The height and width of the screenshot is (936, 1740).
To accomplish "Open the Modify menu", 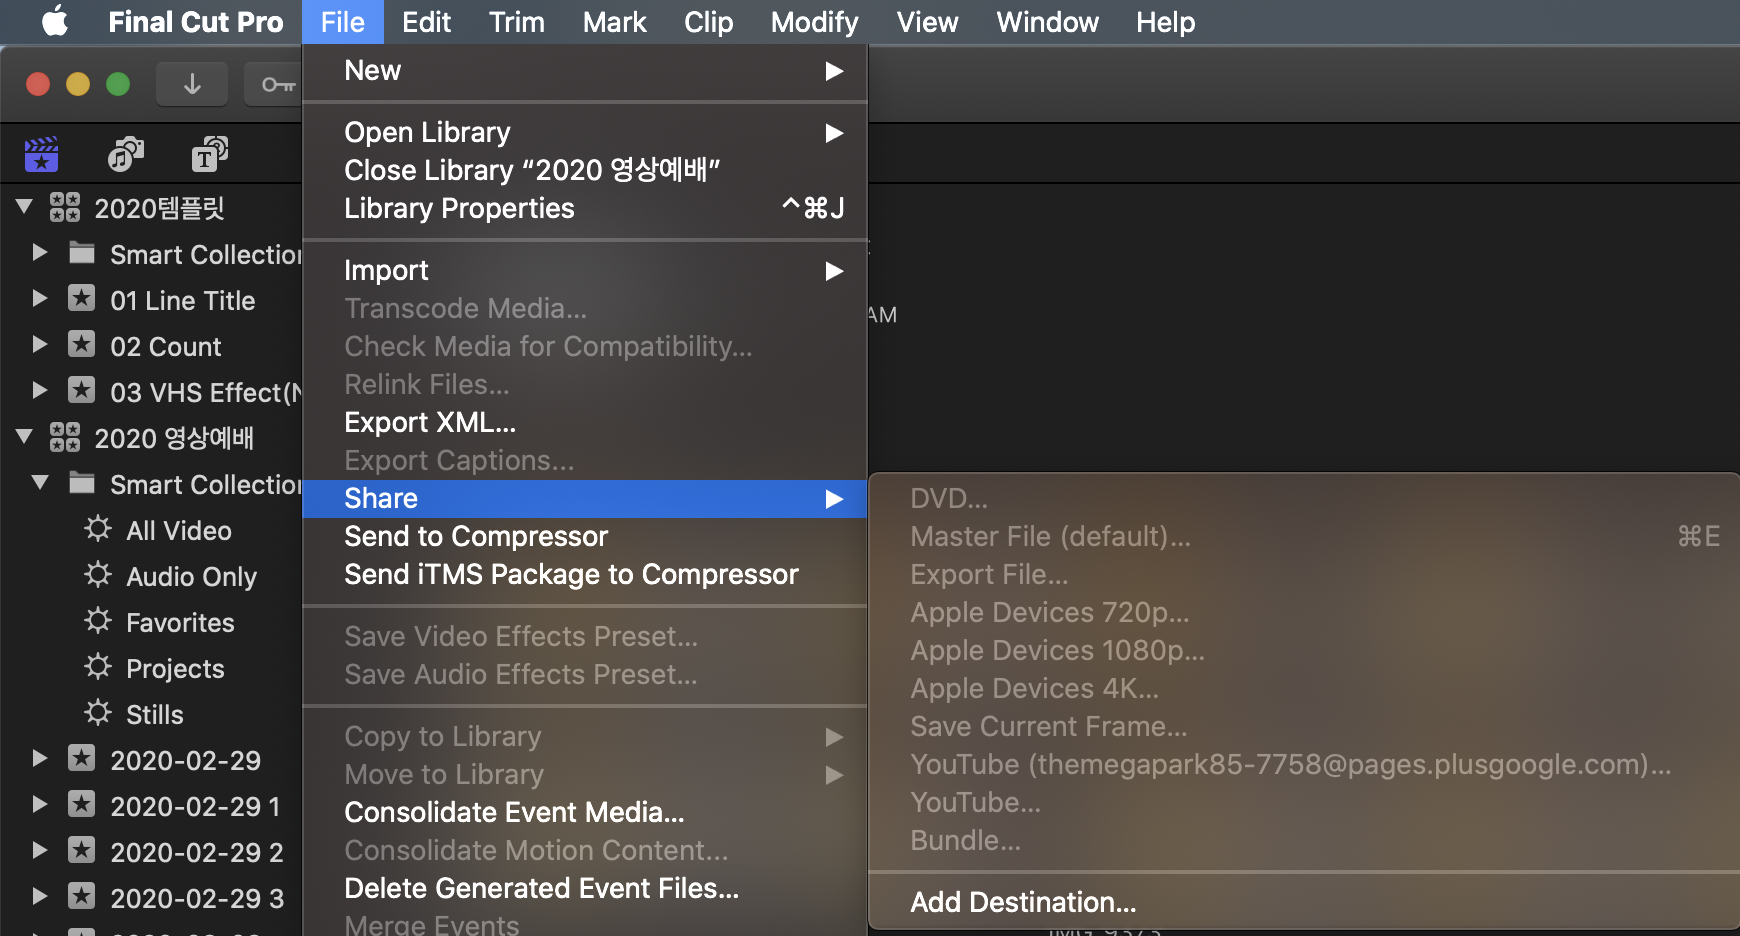I will click(815, 22).
